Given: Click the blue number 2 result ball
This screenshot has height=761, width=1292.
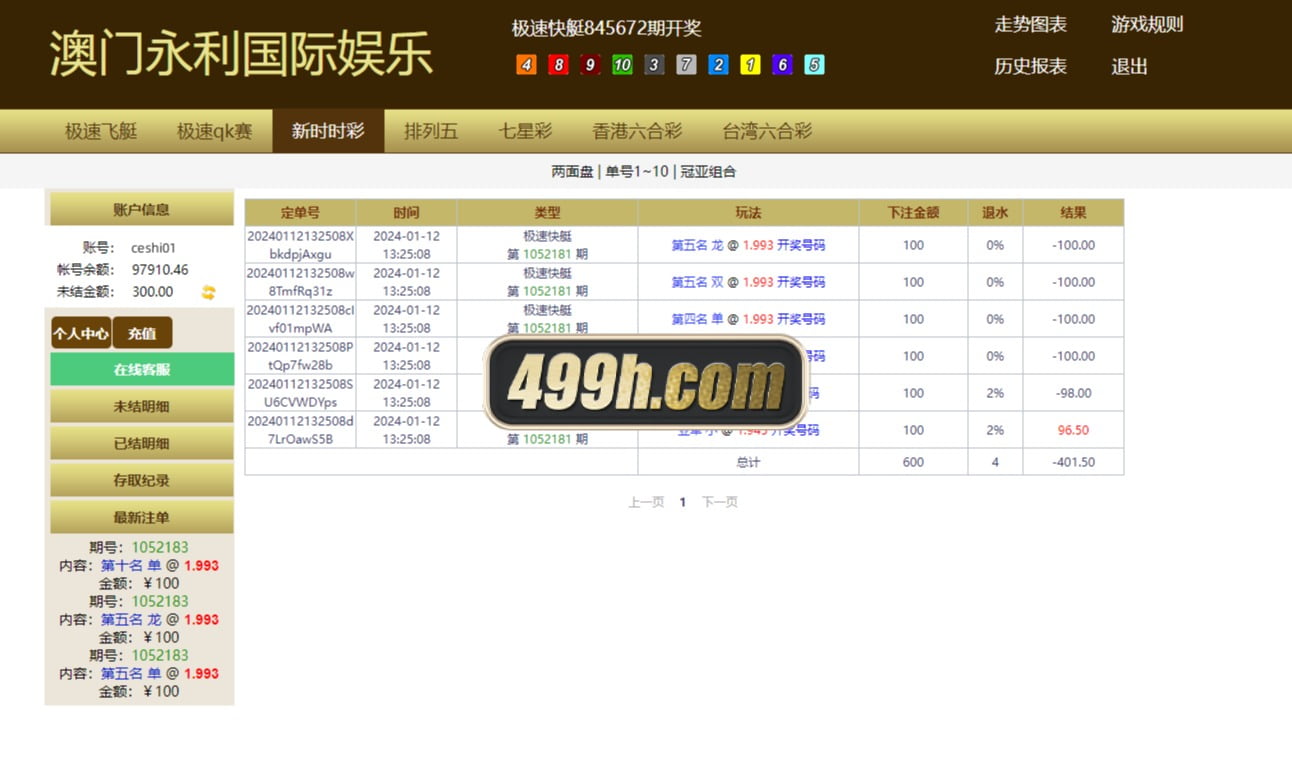Looking at the screenshot, I should coord(718,65).
